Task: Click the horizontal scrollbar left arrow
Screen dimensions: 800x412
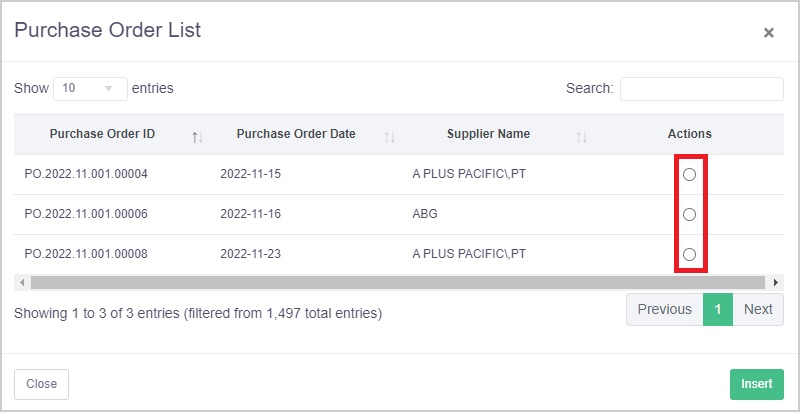Action: [22, 282]
